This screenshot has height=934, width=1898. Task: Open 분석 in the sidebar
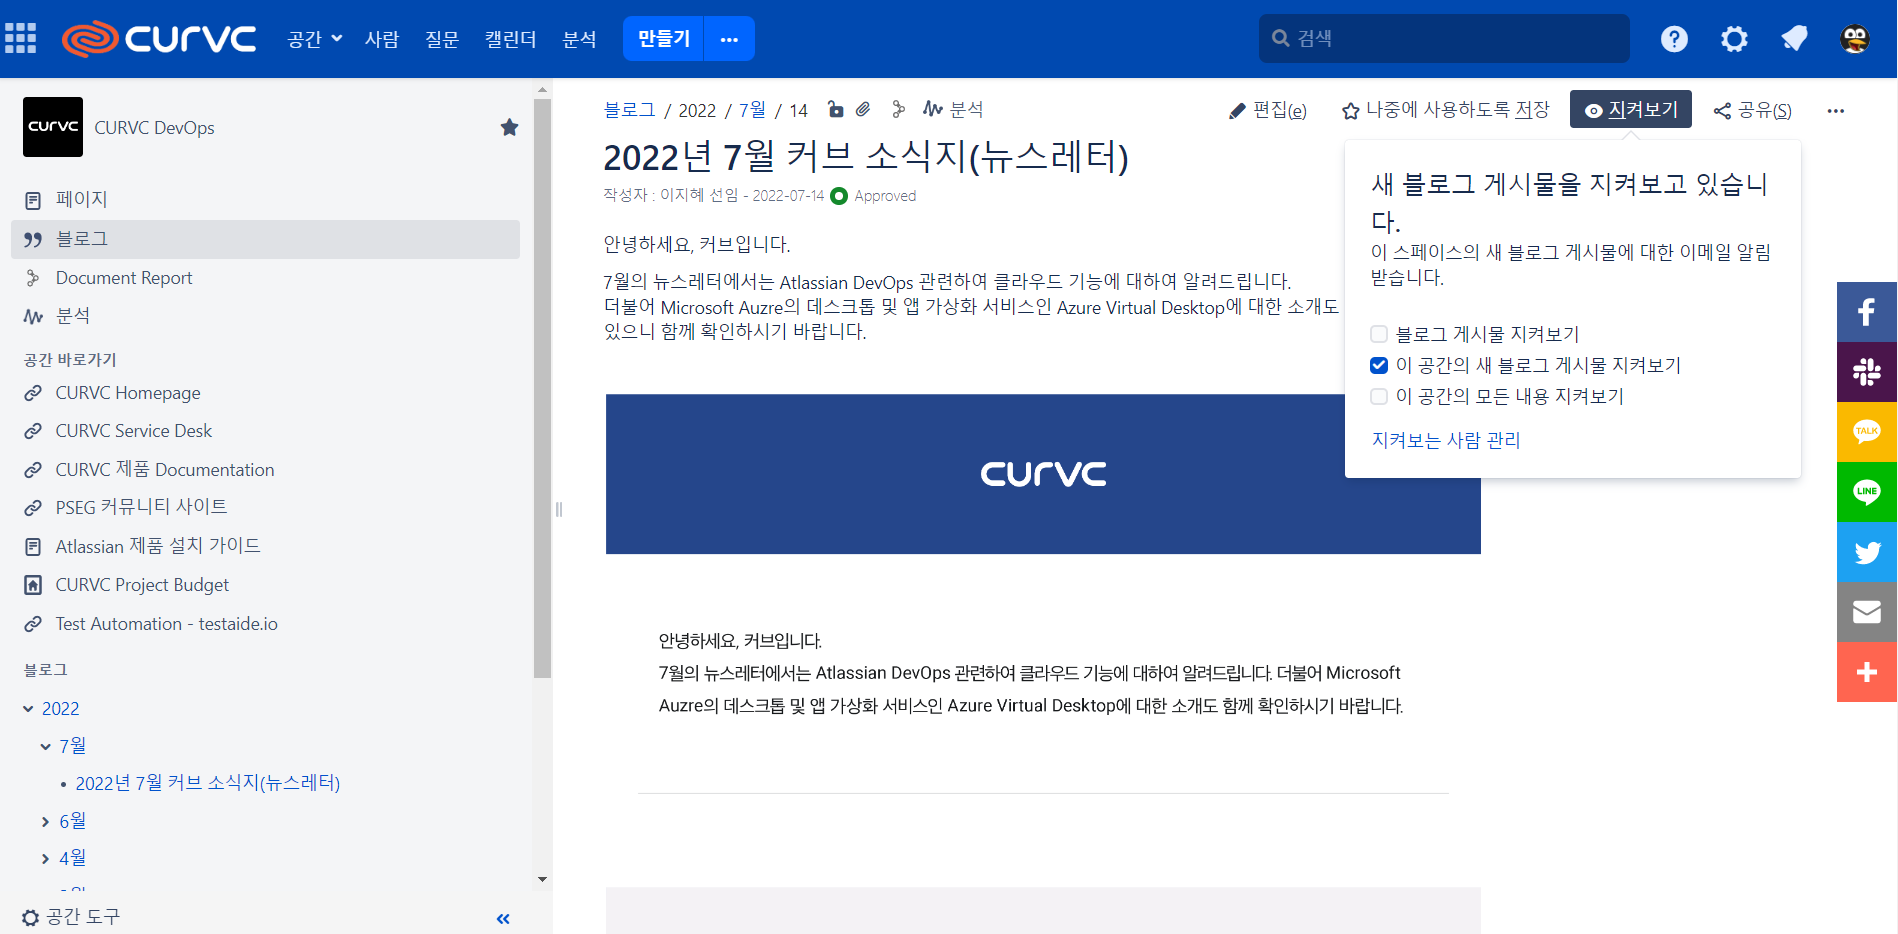pyautogui.click(x=265, y=316)
